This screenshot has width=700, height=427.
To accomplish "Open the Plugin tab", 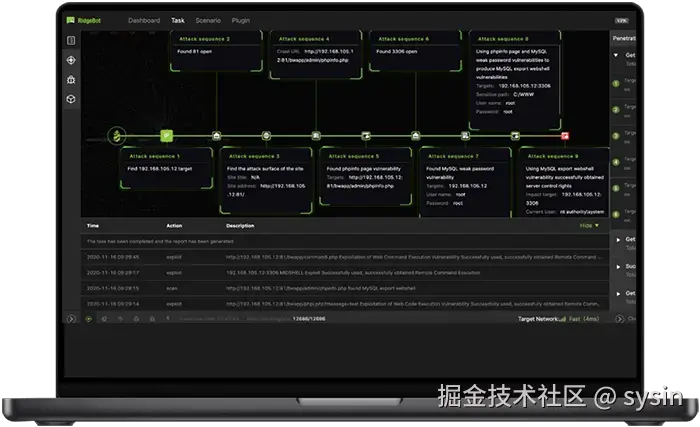I will [x=241, y=21].
